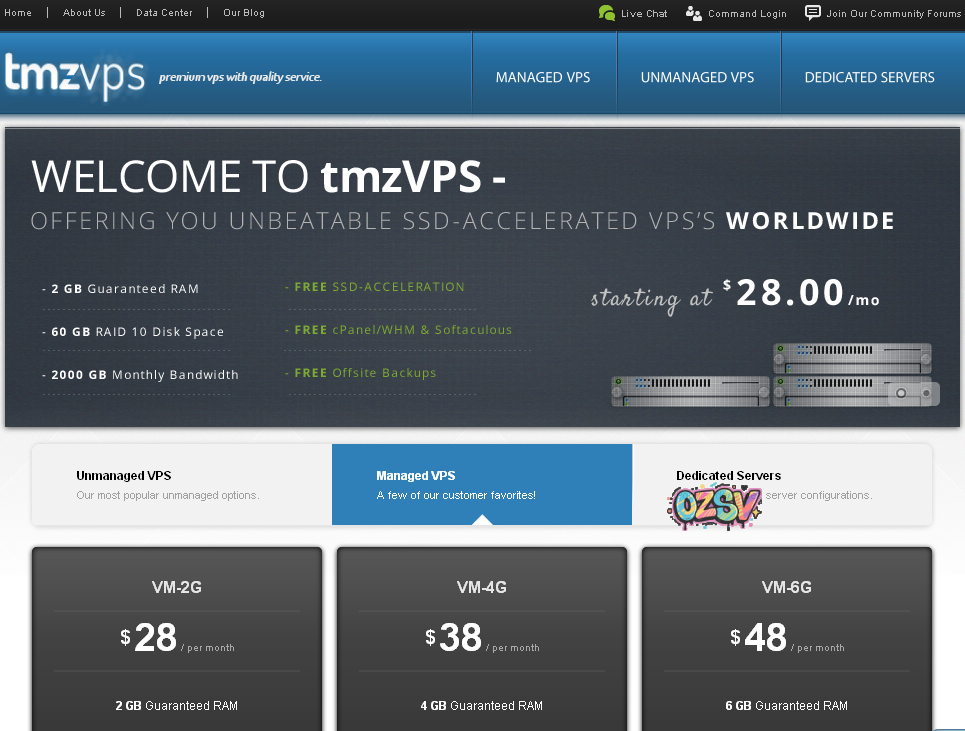Click the Command Login people icon
This screenshot has height=731, width=965.
[x=694, y=14]
